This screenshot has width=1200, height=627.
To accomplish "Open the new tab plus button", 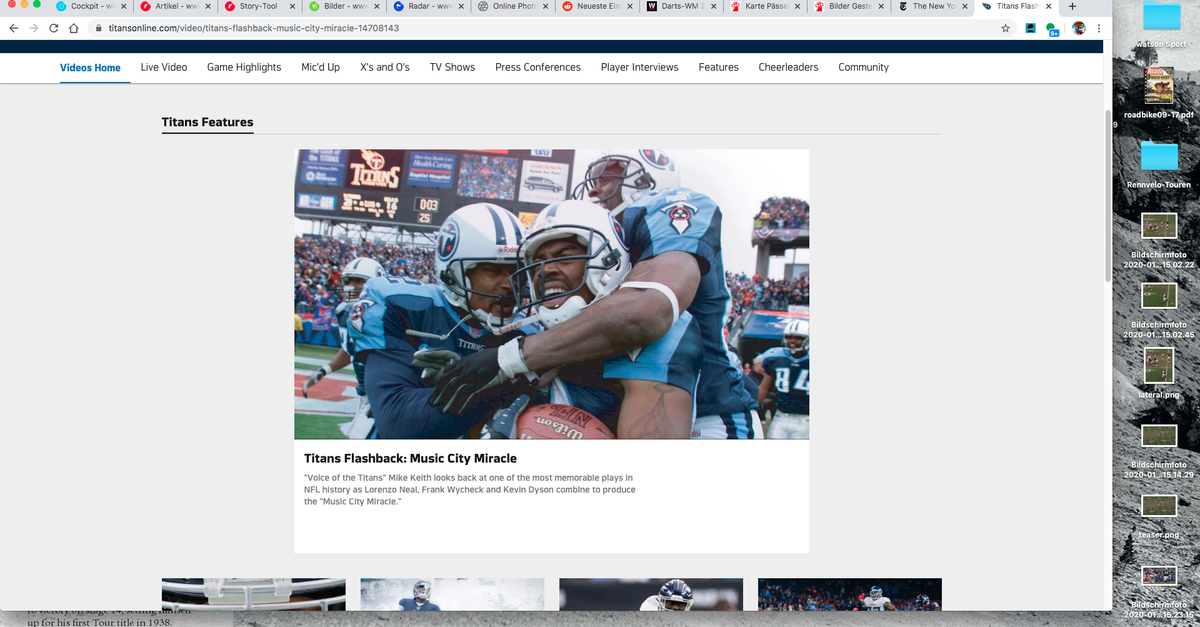I will tap(1072, 6).
